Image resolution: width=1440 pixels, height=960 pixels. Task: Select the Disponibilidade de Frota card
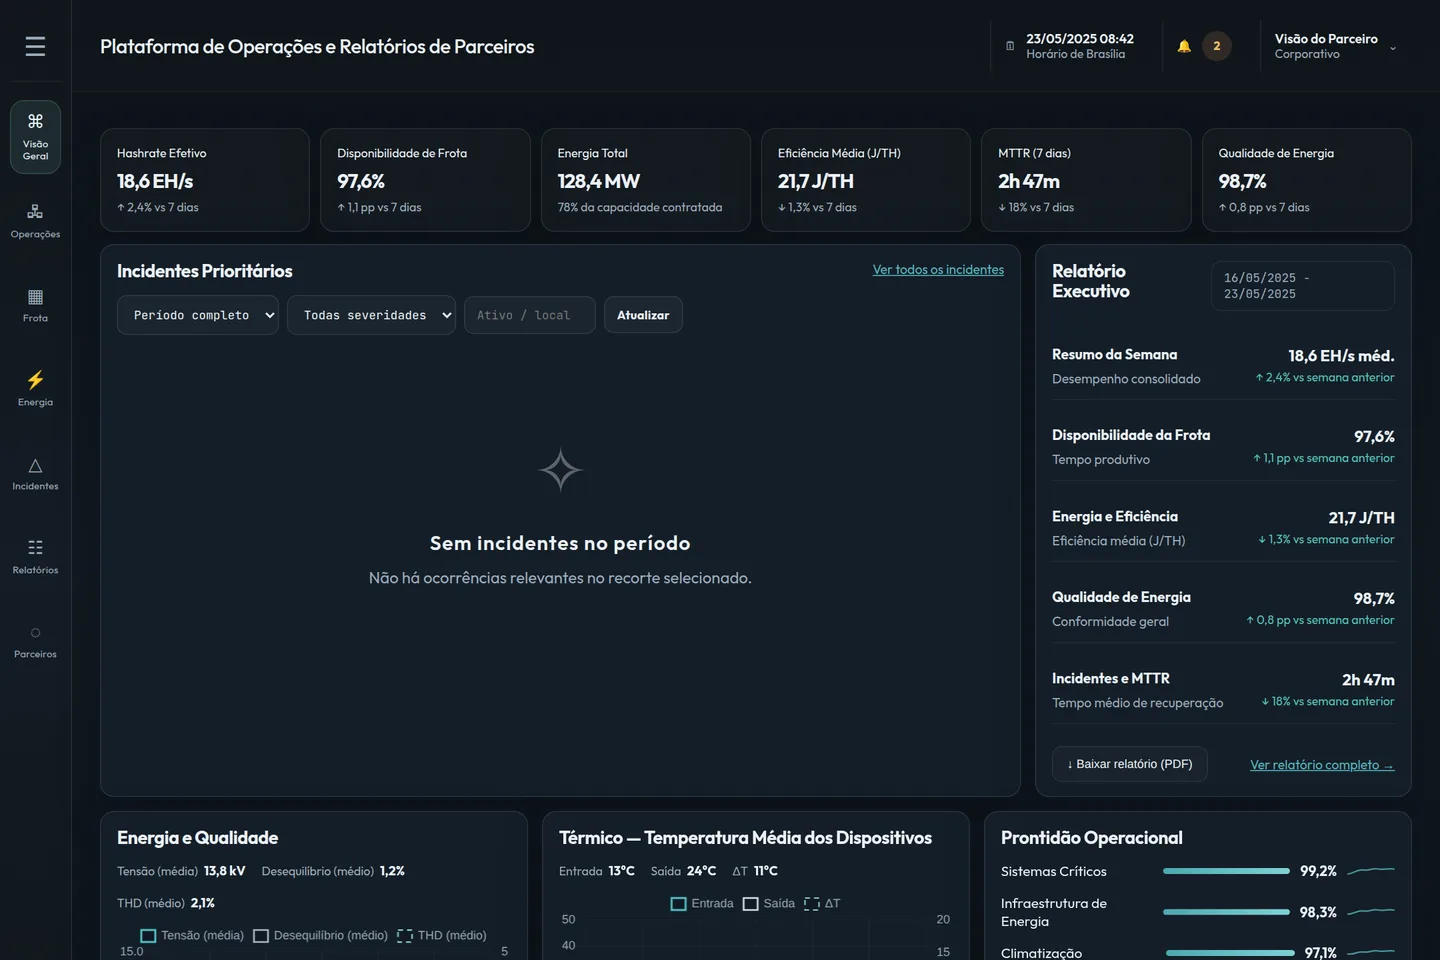[x=425, y=180]
